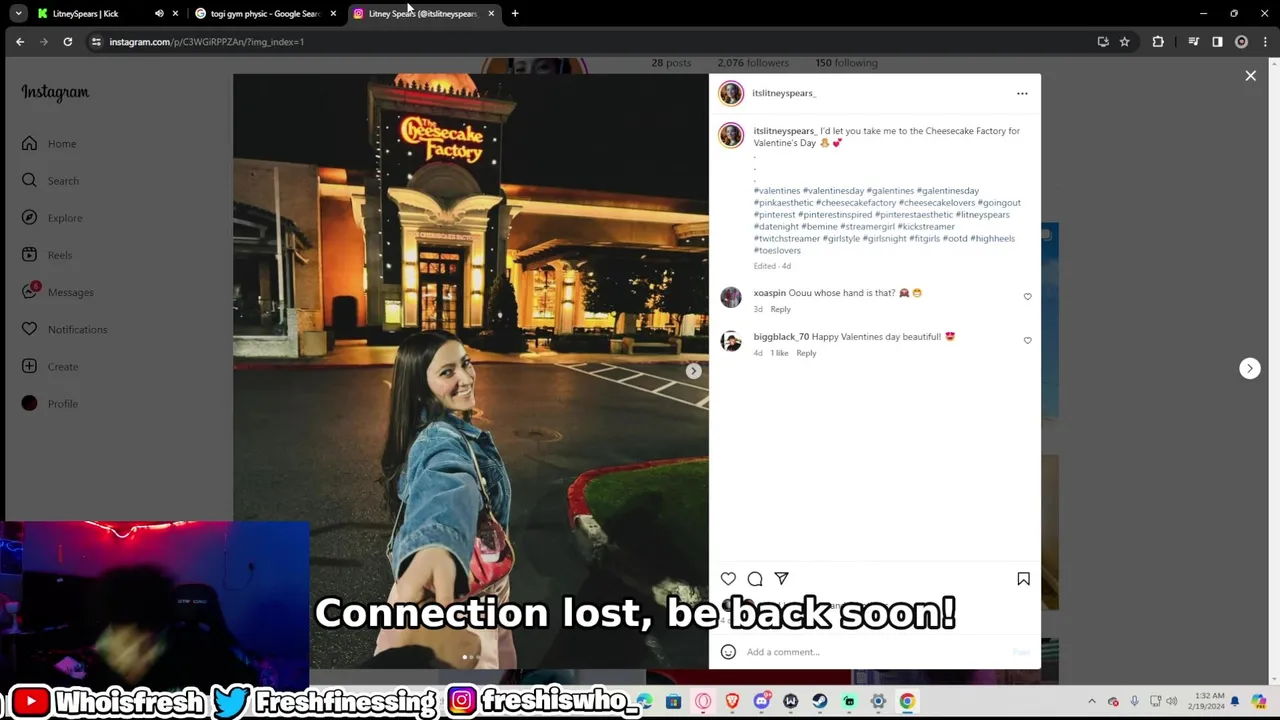Open Opera from the taskbar

point(703,702)
